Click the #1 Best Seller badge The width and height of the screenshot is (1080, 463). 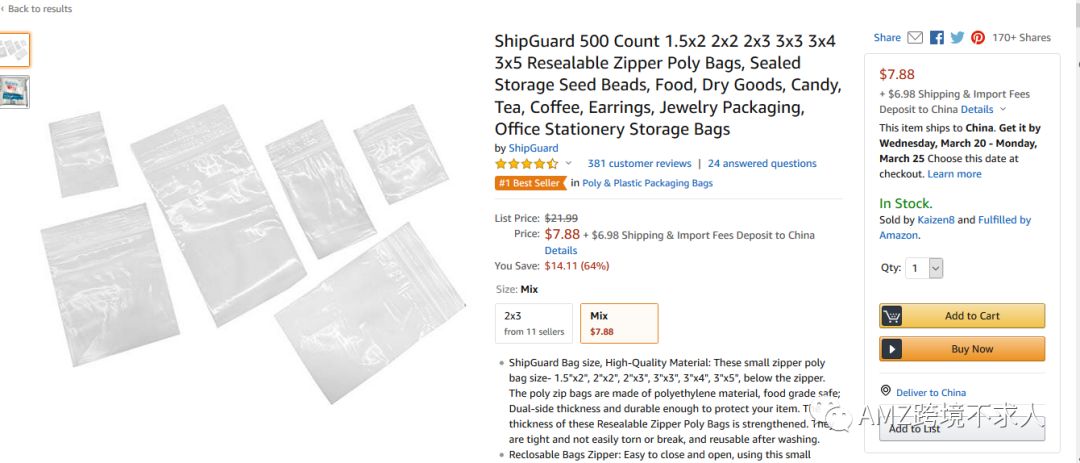tap(529, 183)
